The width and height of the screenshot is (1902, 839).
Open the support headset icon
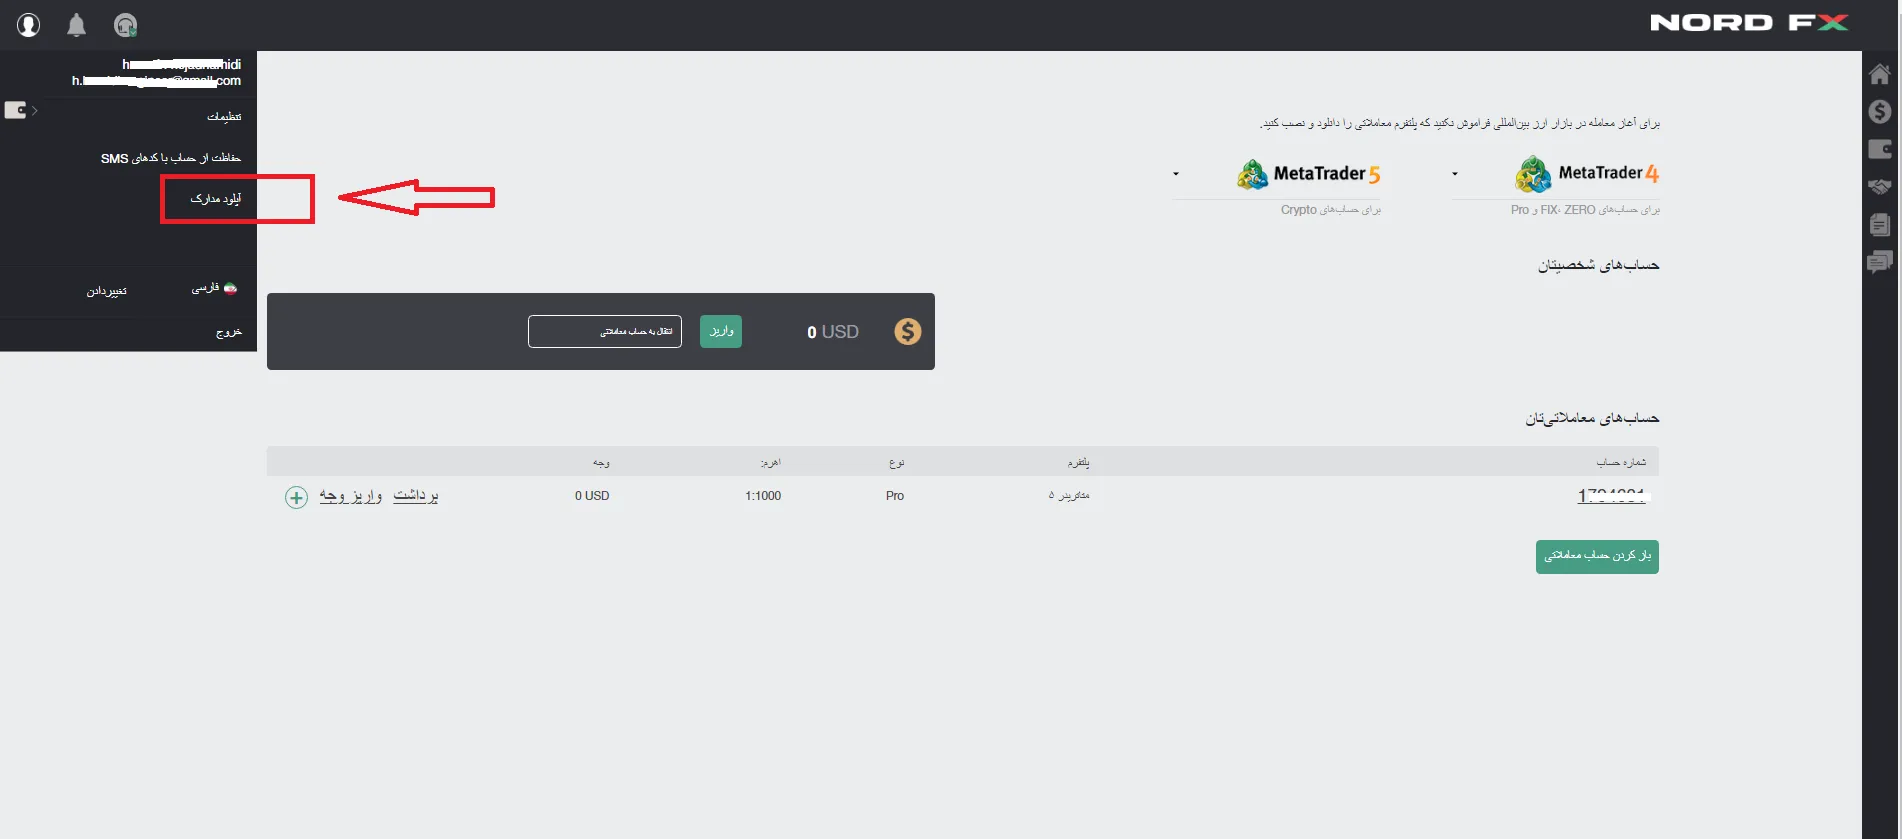tap(125, 25)
